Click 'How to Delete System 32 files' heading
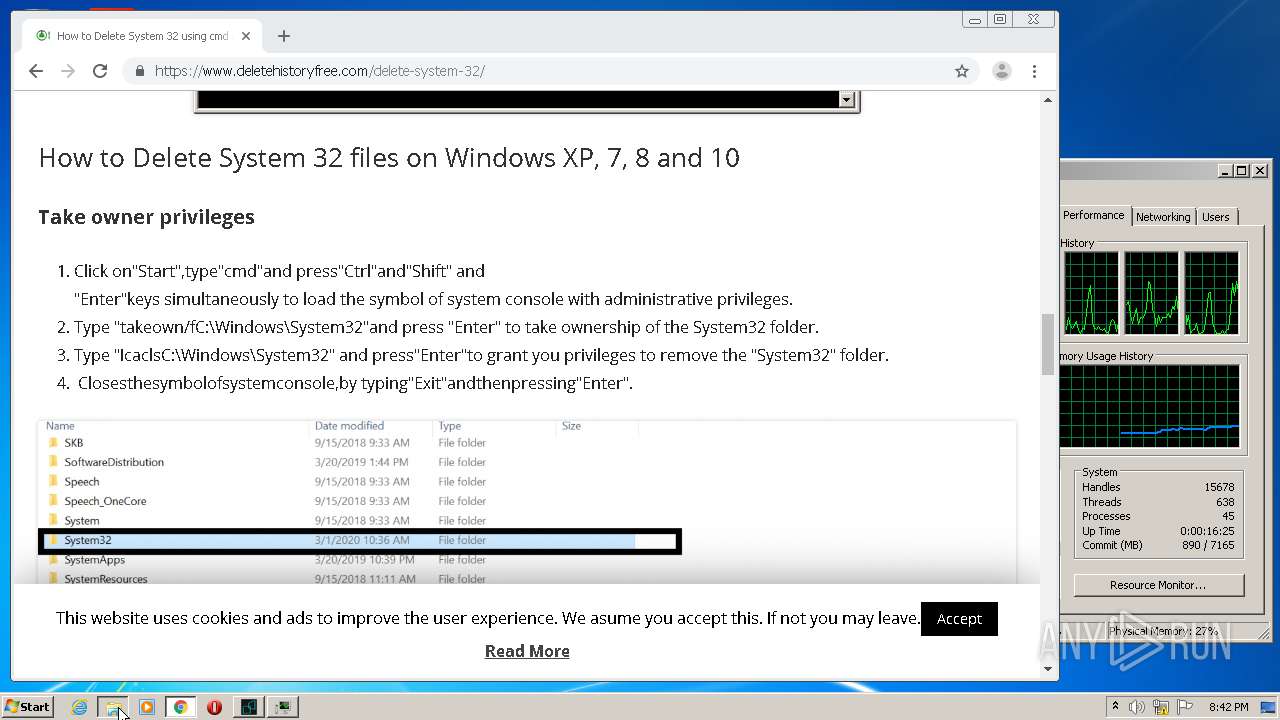Viewport: 1280px width, 720px height. click(x=389, y=157)
